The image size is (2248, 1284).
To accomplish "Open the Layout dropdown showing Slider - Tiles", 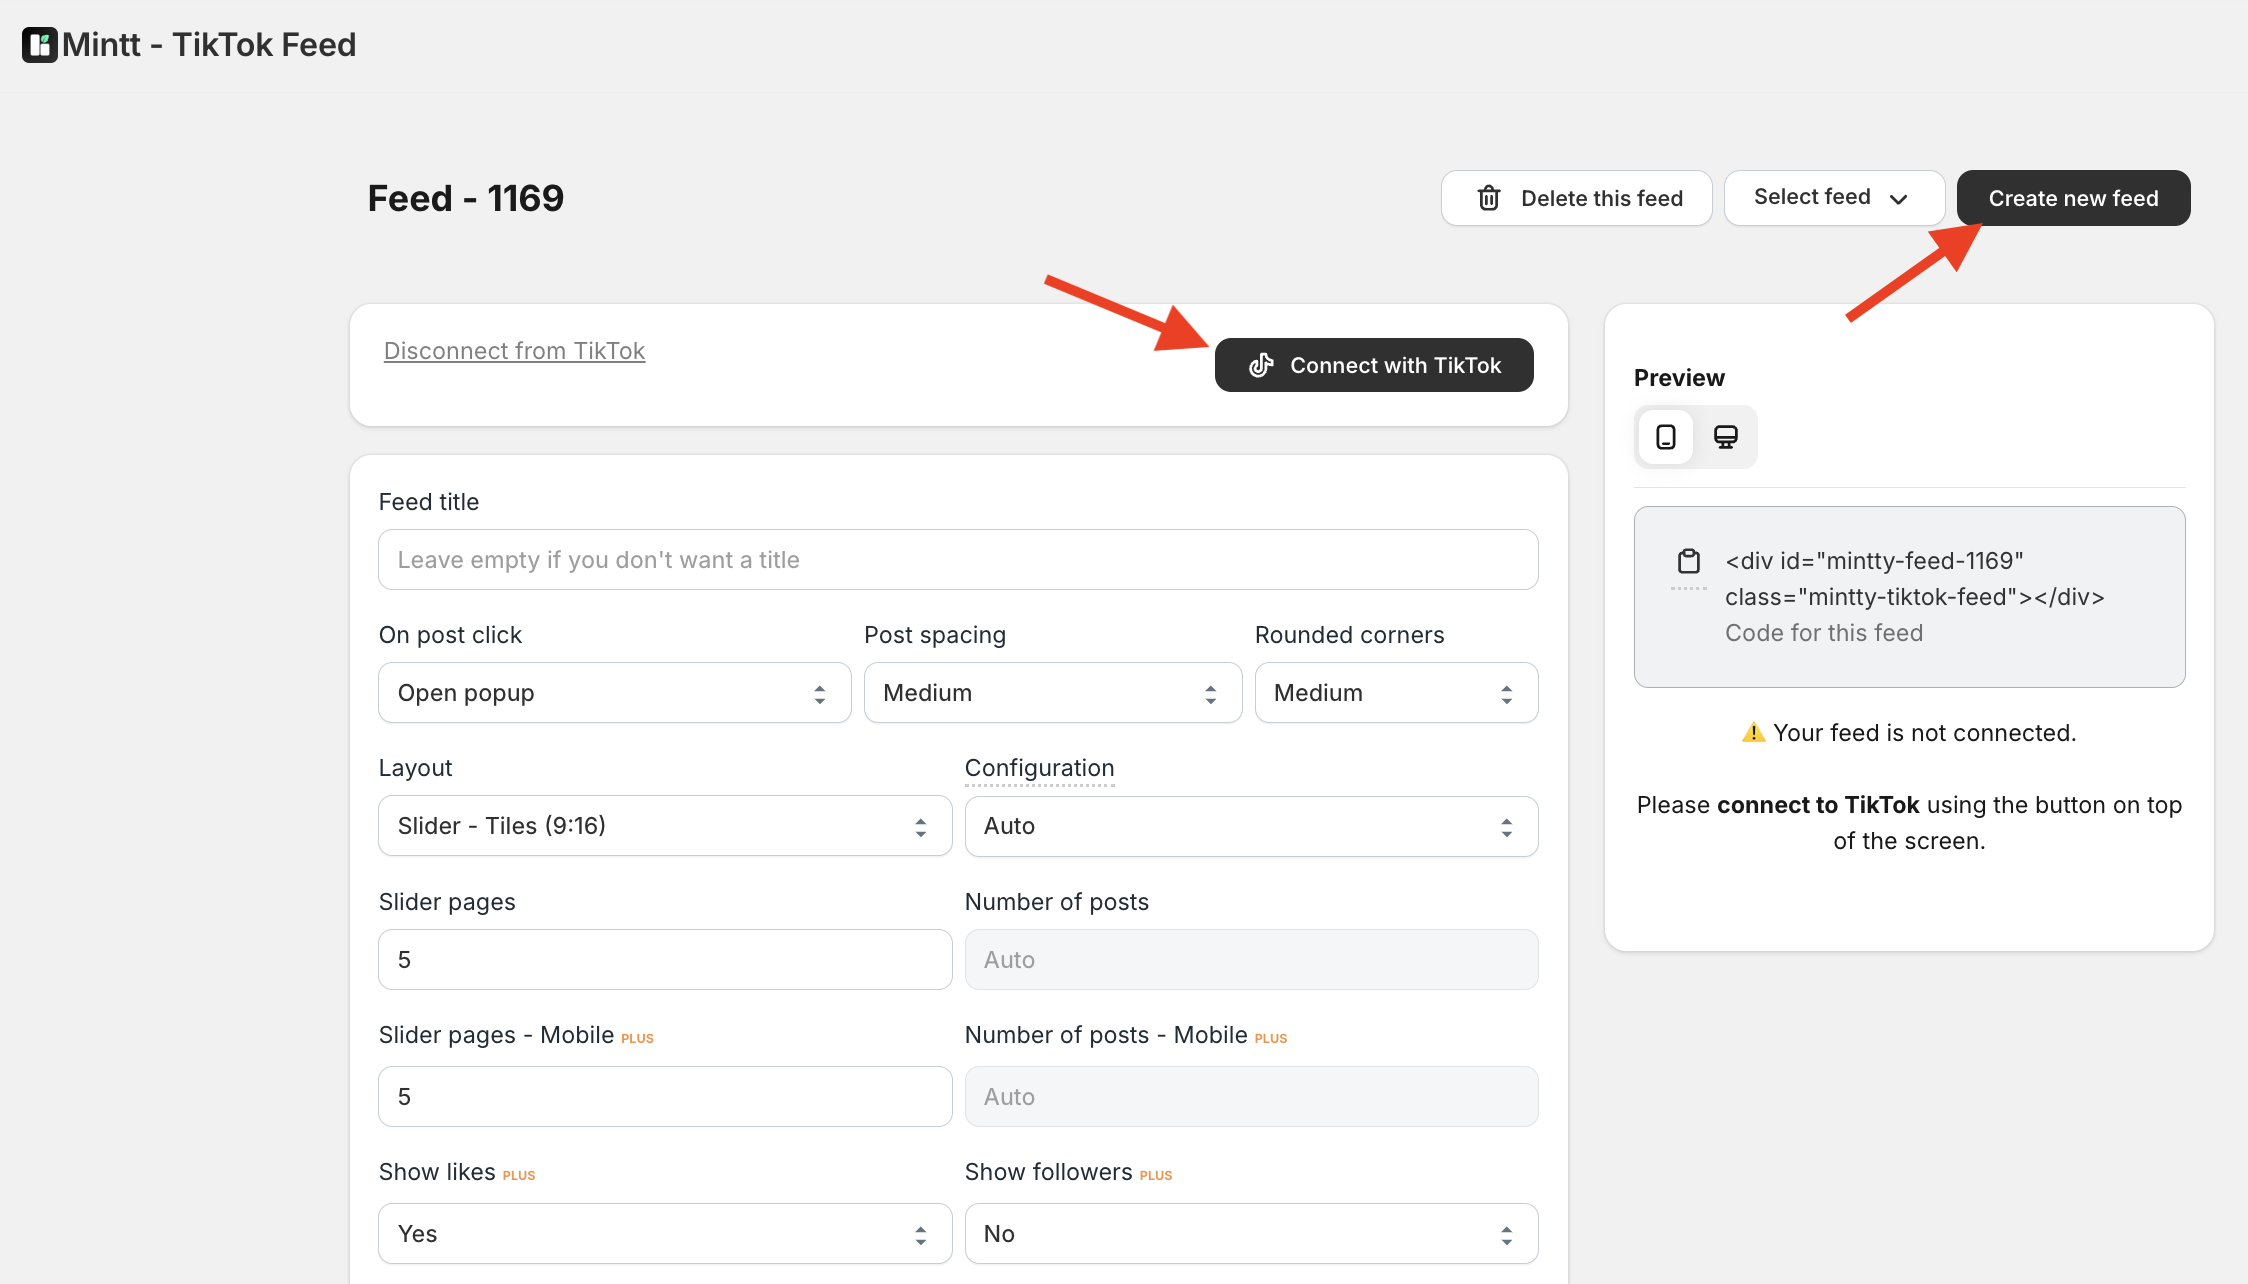I will pos(664,825).
